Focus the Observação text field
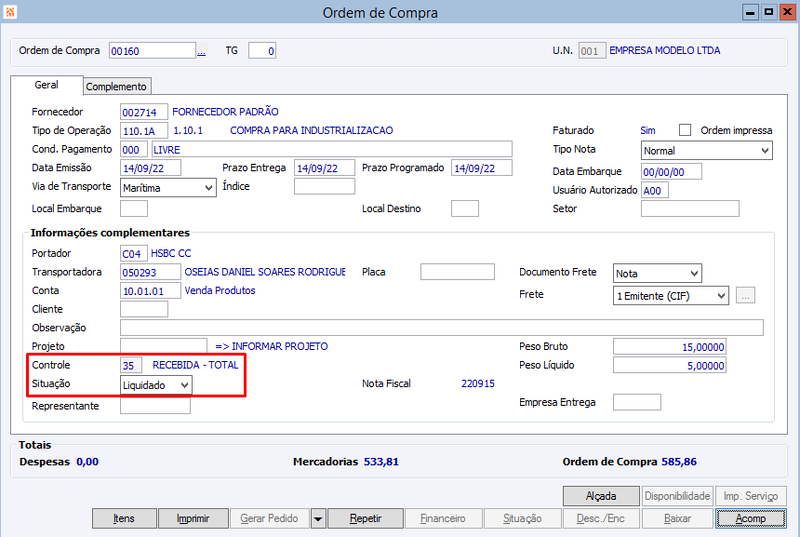Image resolution: width=800 pixels, height=537 pixels. coord(442,327)
